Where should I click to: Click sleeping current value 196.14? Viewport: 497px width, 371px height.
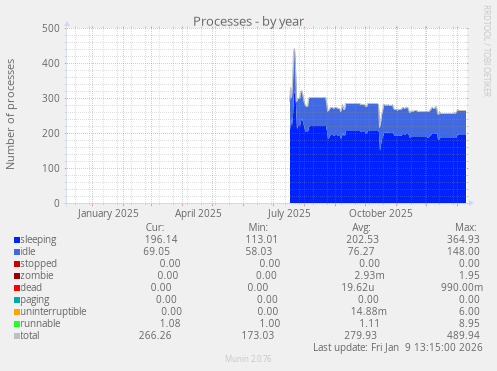161,239
